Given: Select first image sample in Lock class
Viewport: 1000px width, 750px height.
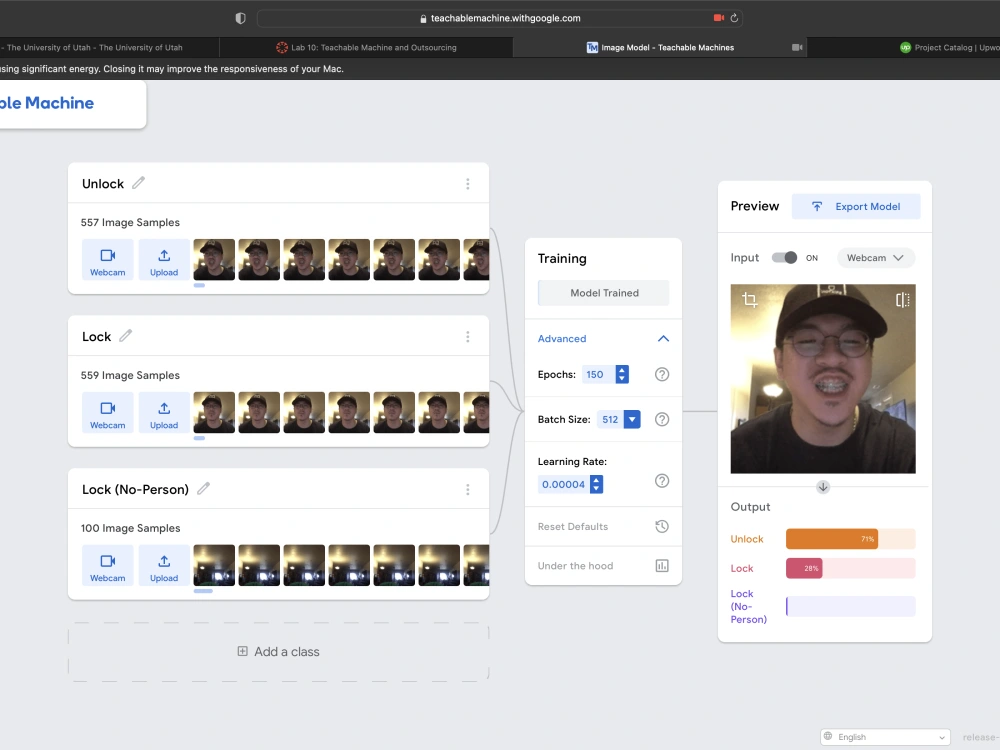Looking at the screenshot, I should (x=214, y=413).
